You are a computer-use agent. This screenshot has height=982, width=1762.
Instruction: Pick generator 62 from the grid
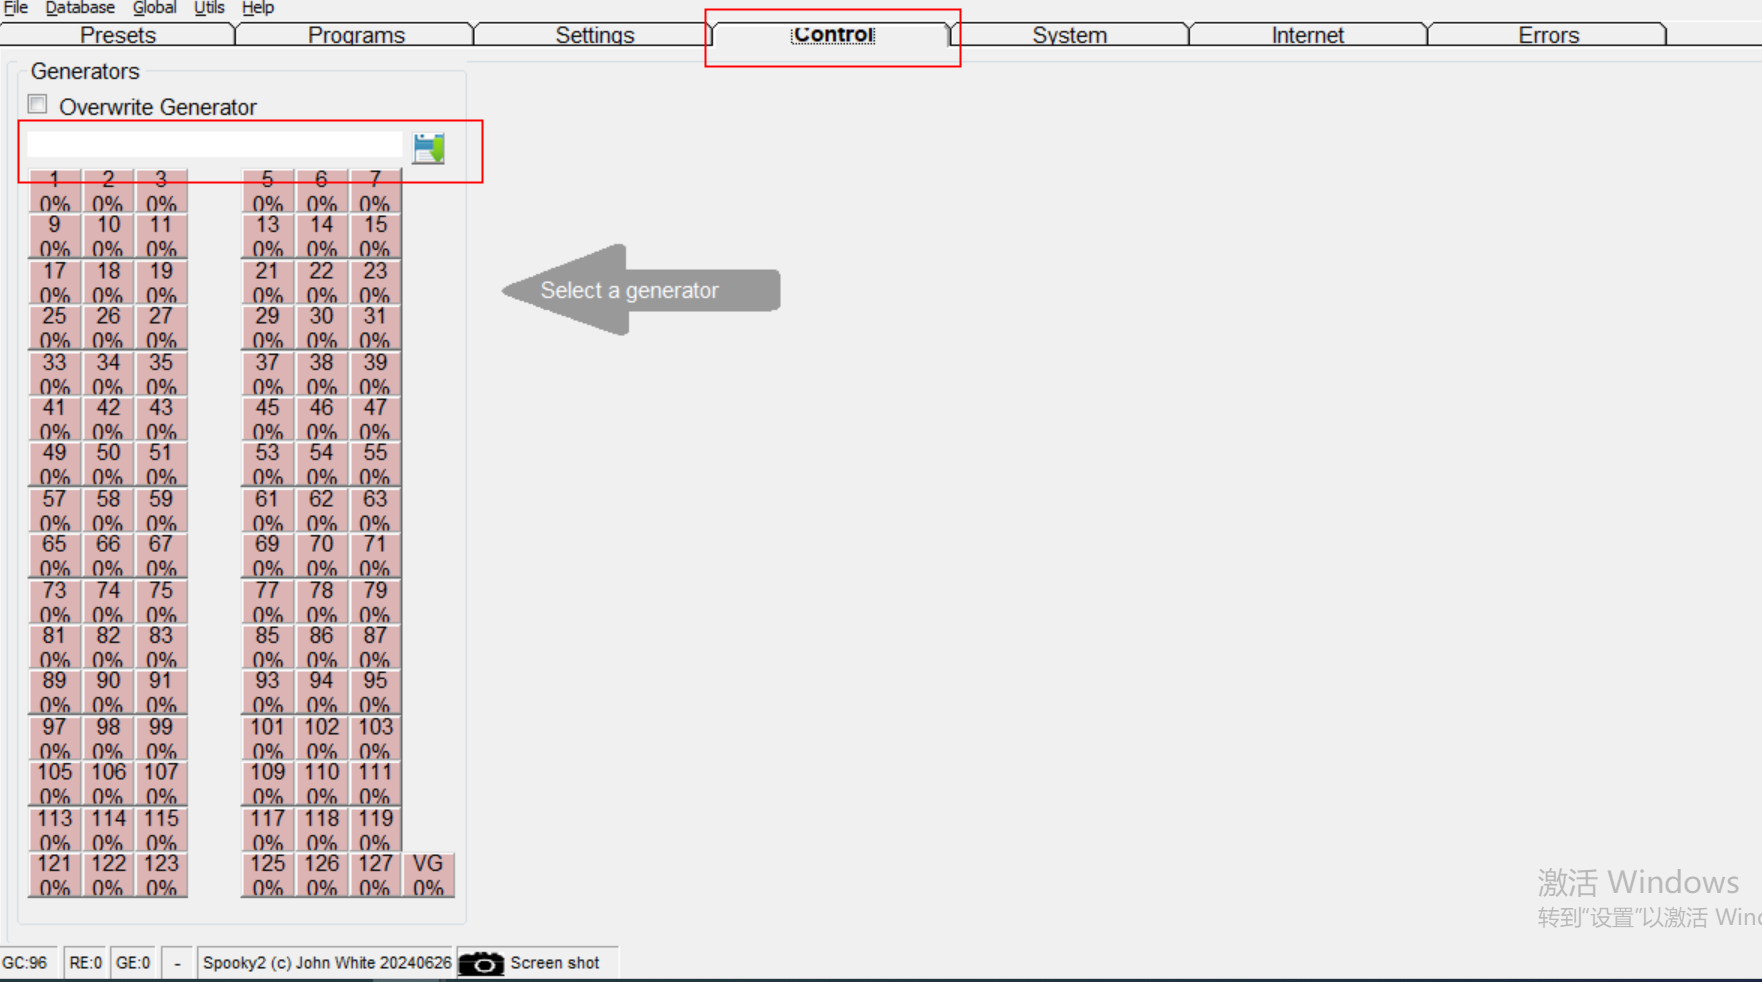coord(321,510)
